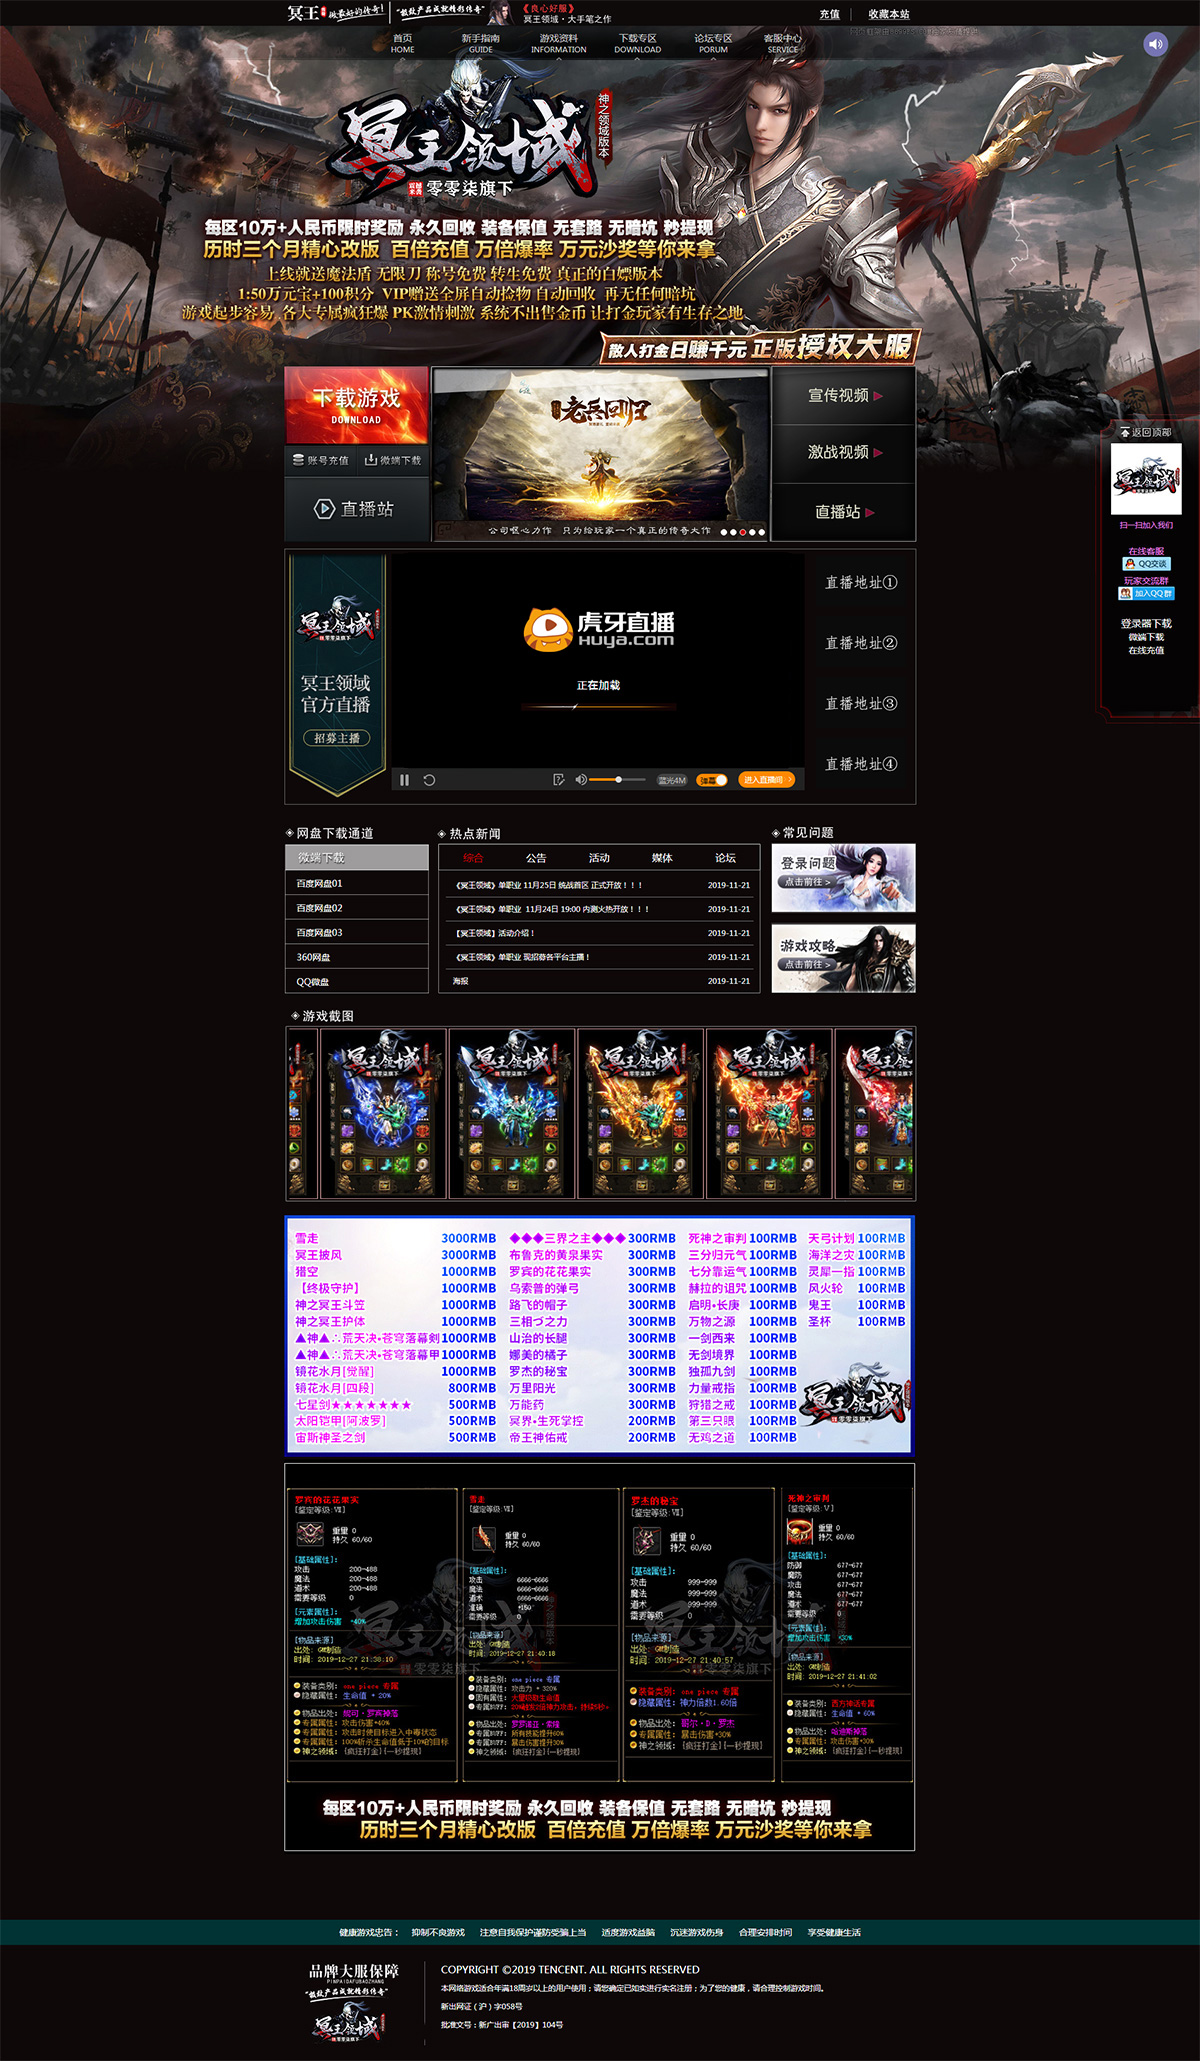Click the 微端下载 button under download

[x=393, y=460]
